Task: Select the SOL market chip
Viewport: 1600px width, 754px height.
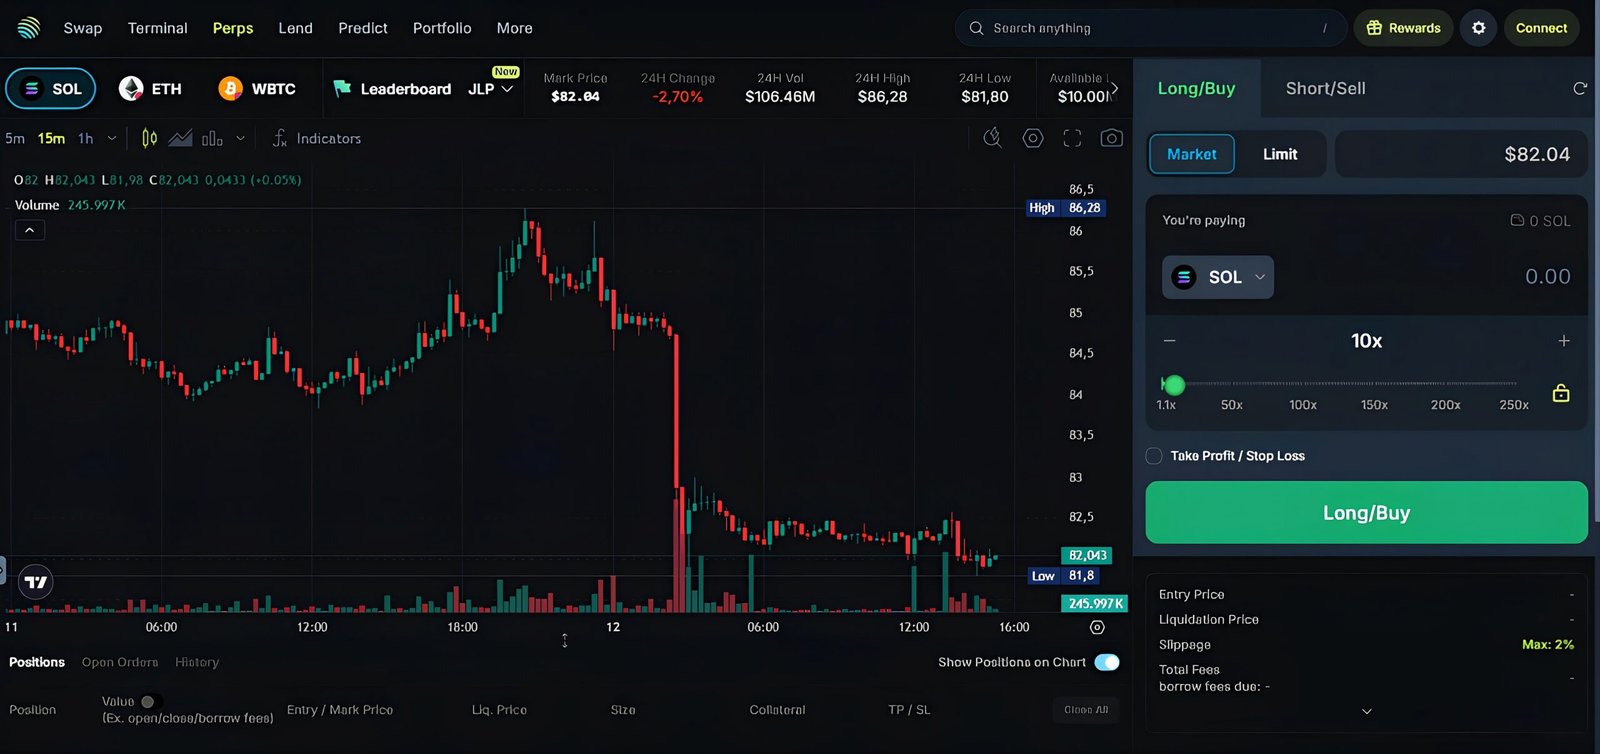Action: click(51, 88)
